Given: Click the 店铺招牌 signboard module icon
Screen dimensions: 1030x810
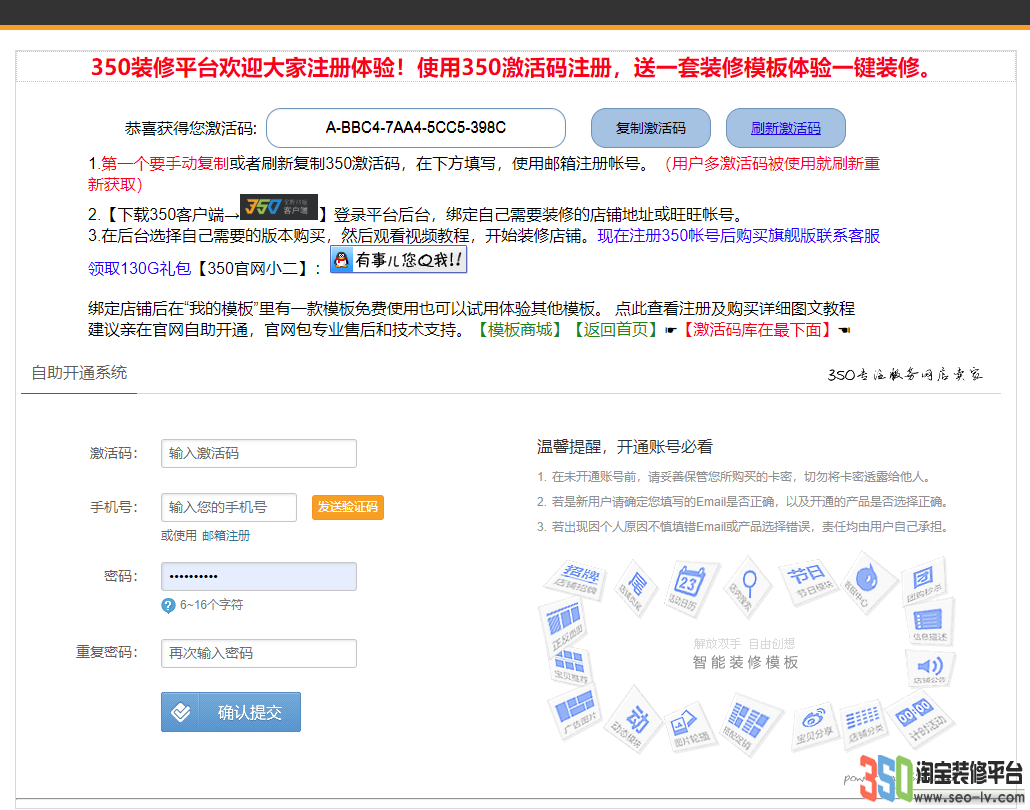Looking at the screenshot, I should pyautogui.click(x=576, y=579).
